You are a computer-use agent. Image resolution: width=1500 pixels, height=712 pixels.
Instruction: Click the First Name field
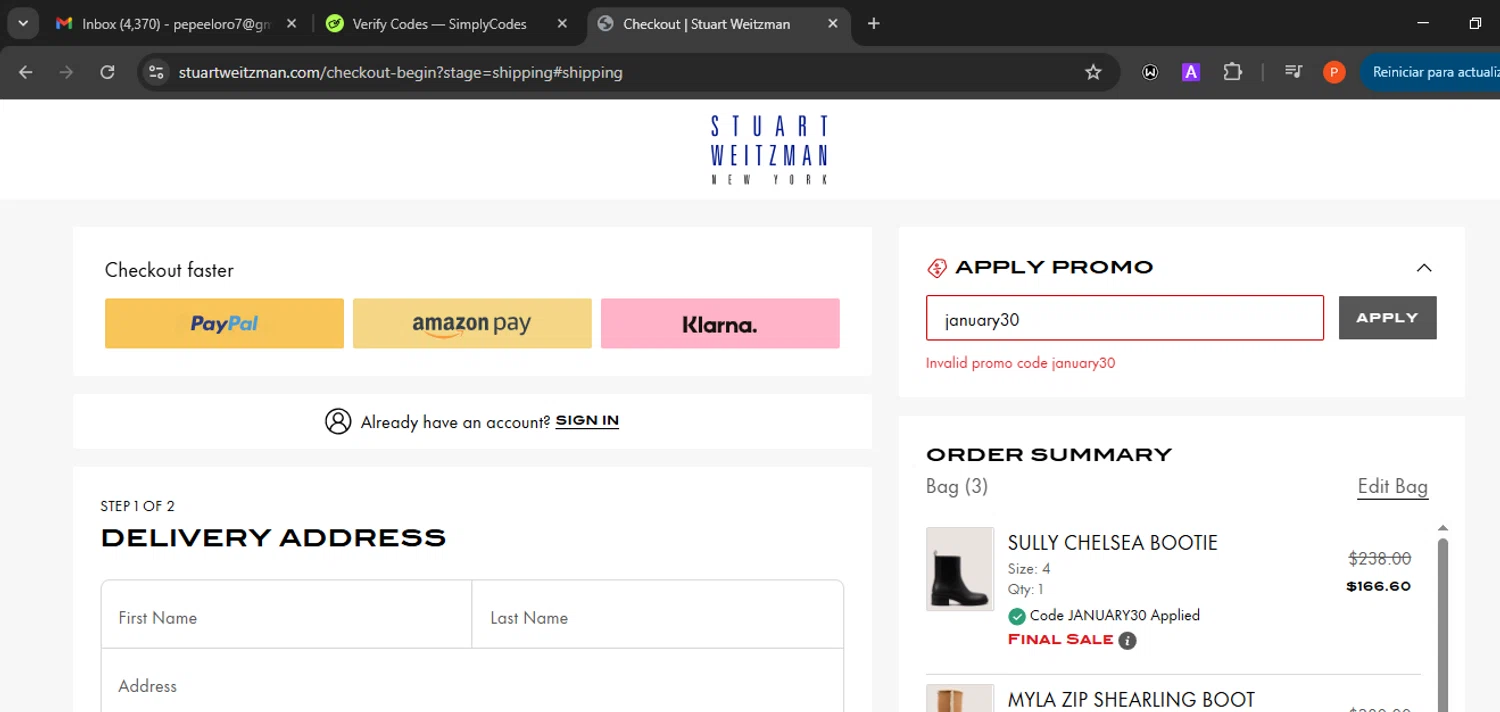(286, 615)
